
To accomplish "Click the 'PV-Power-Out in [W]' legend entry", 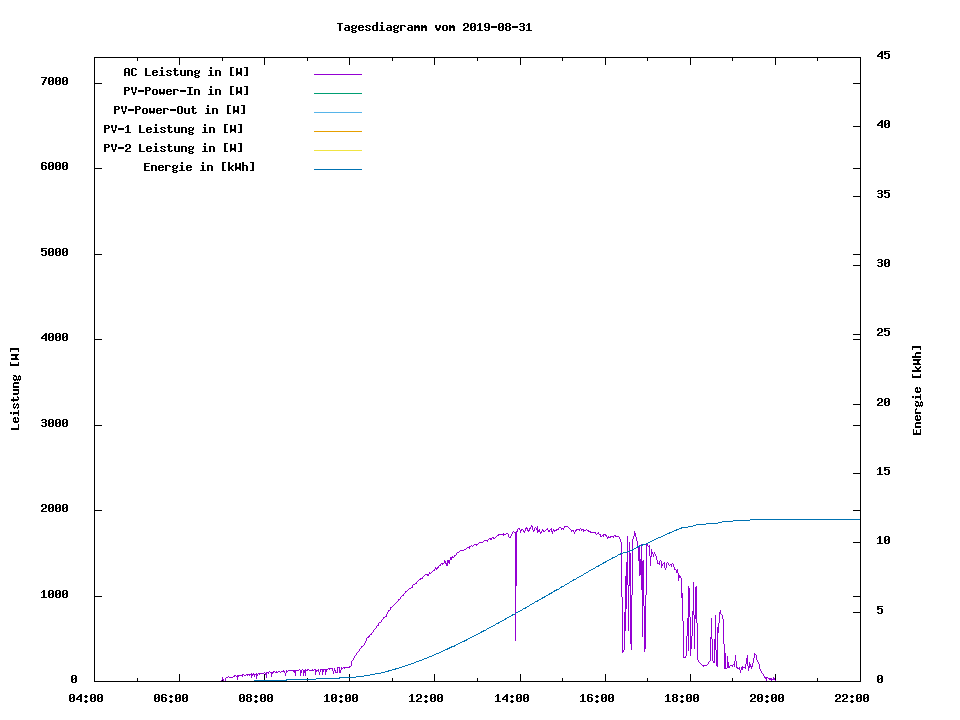I will coord(180,110).
